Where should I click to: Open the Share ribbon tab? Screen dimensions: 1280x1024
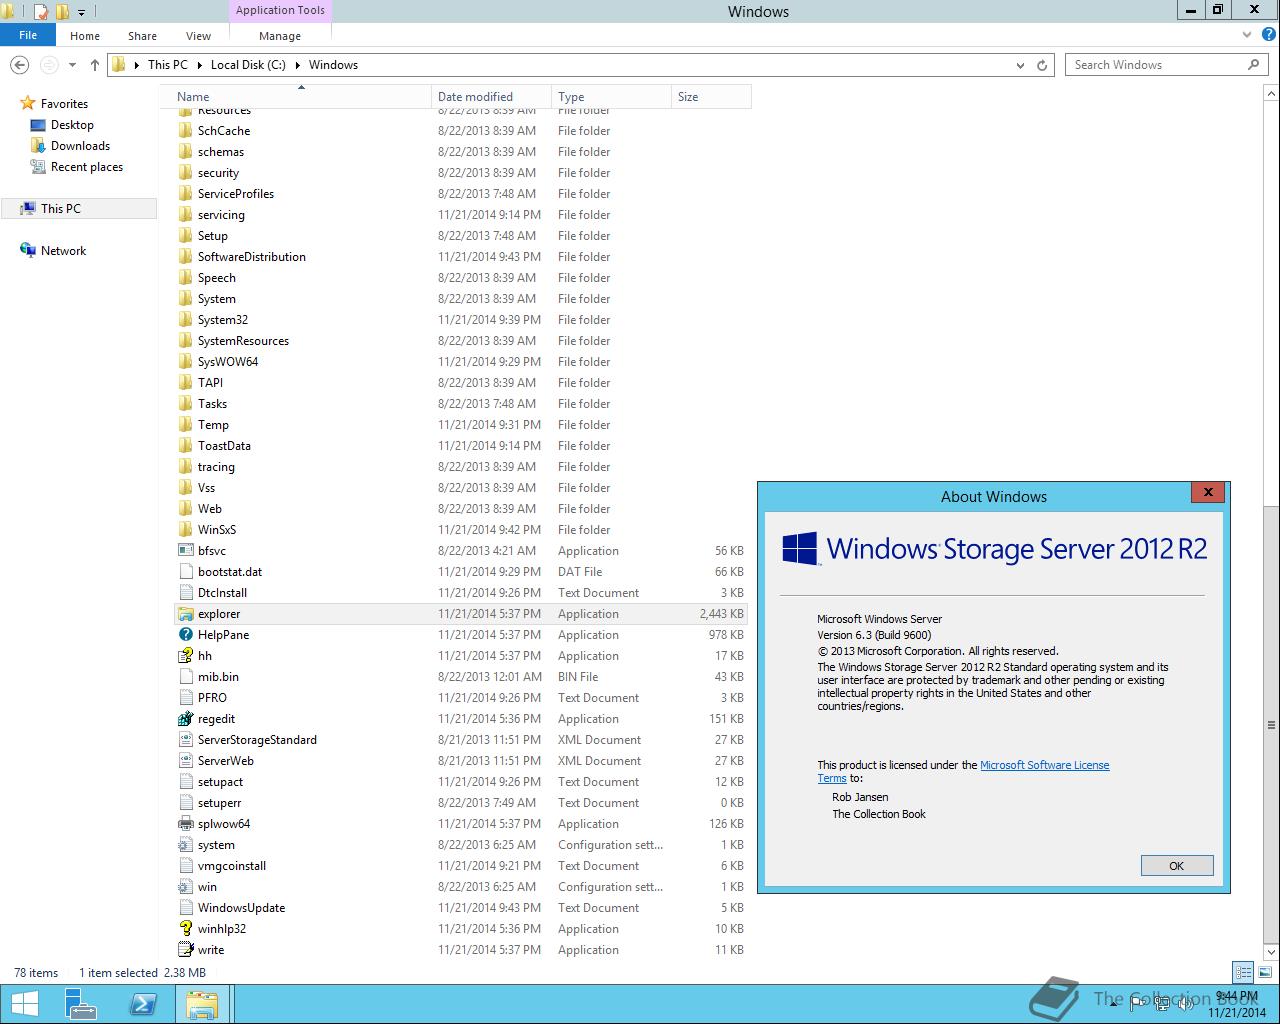coord(142,36)
